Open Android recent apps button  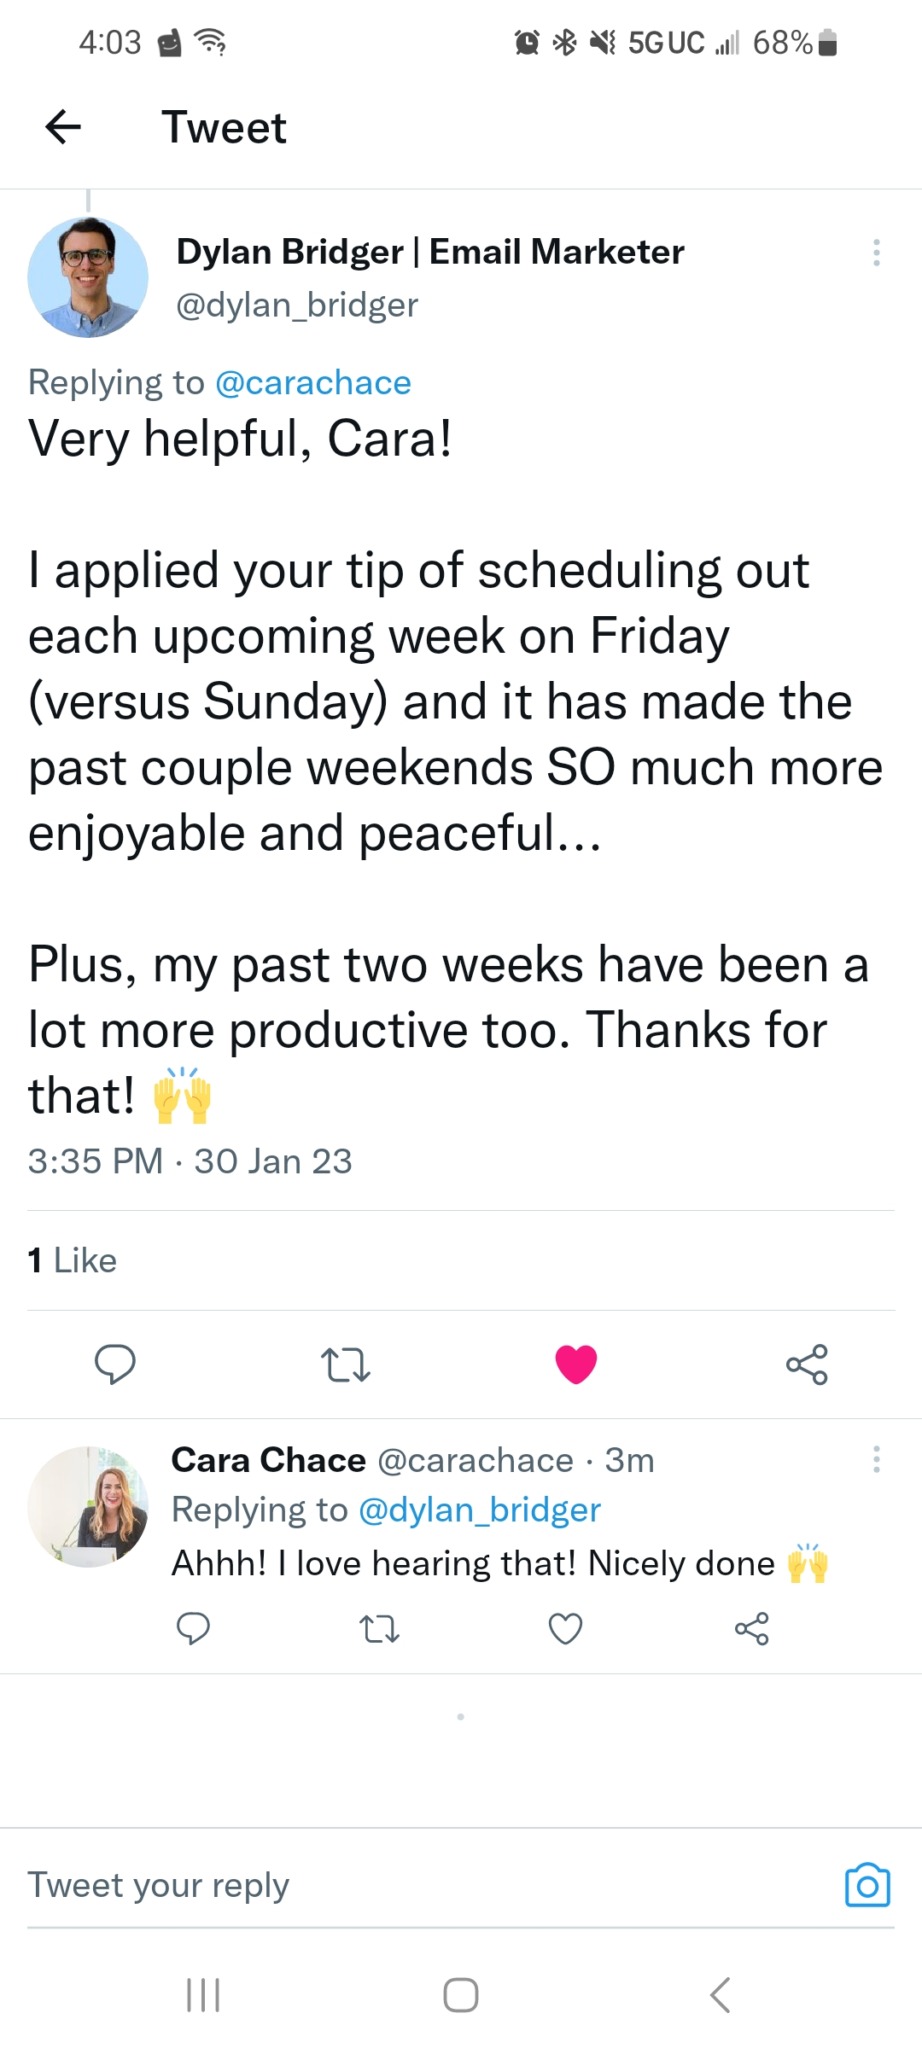[x=203, y=1995]
